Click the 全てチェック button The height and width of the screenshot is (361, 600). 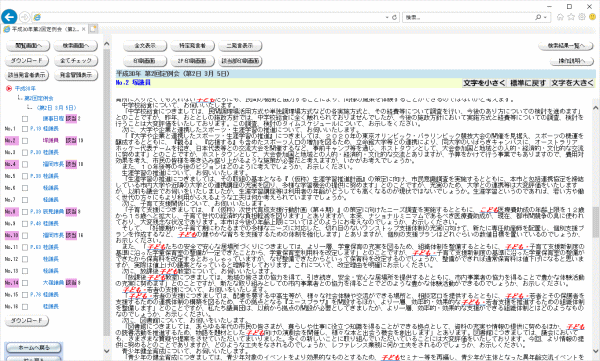(76, 60)
